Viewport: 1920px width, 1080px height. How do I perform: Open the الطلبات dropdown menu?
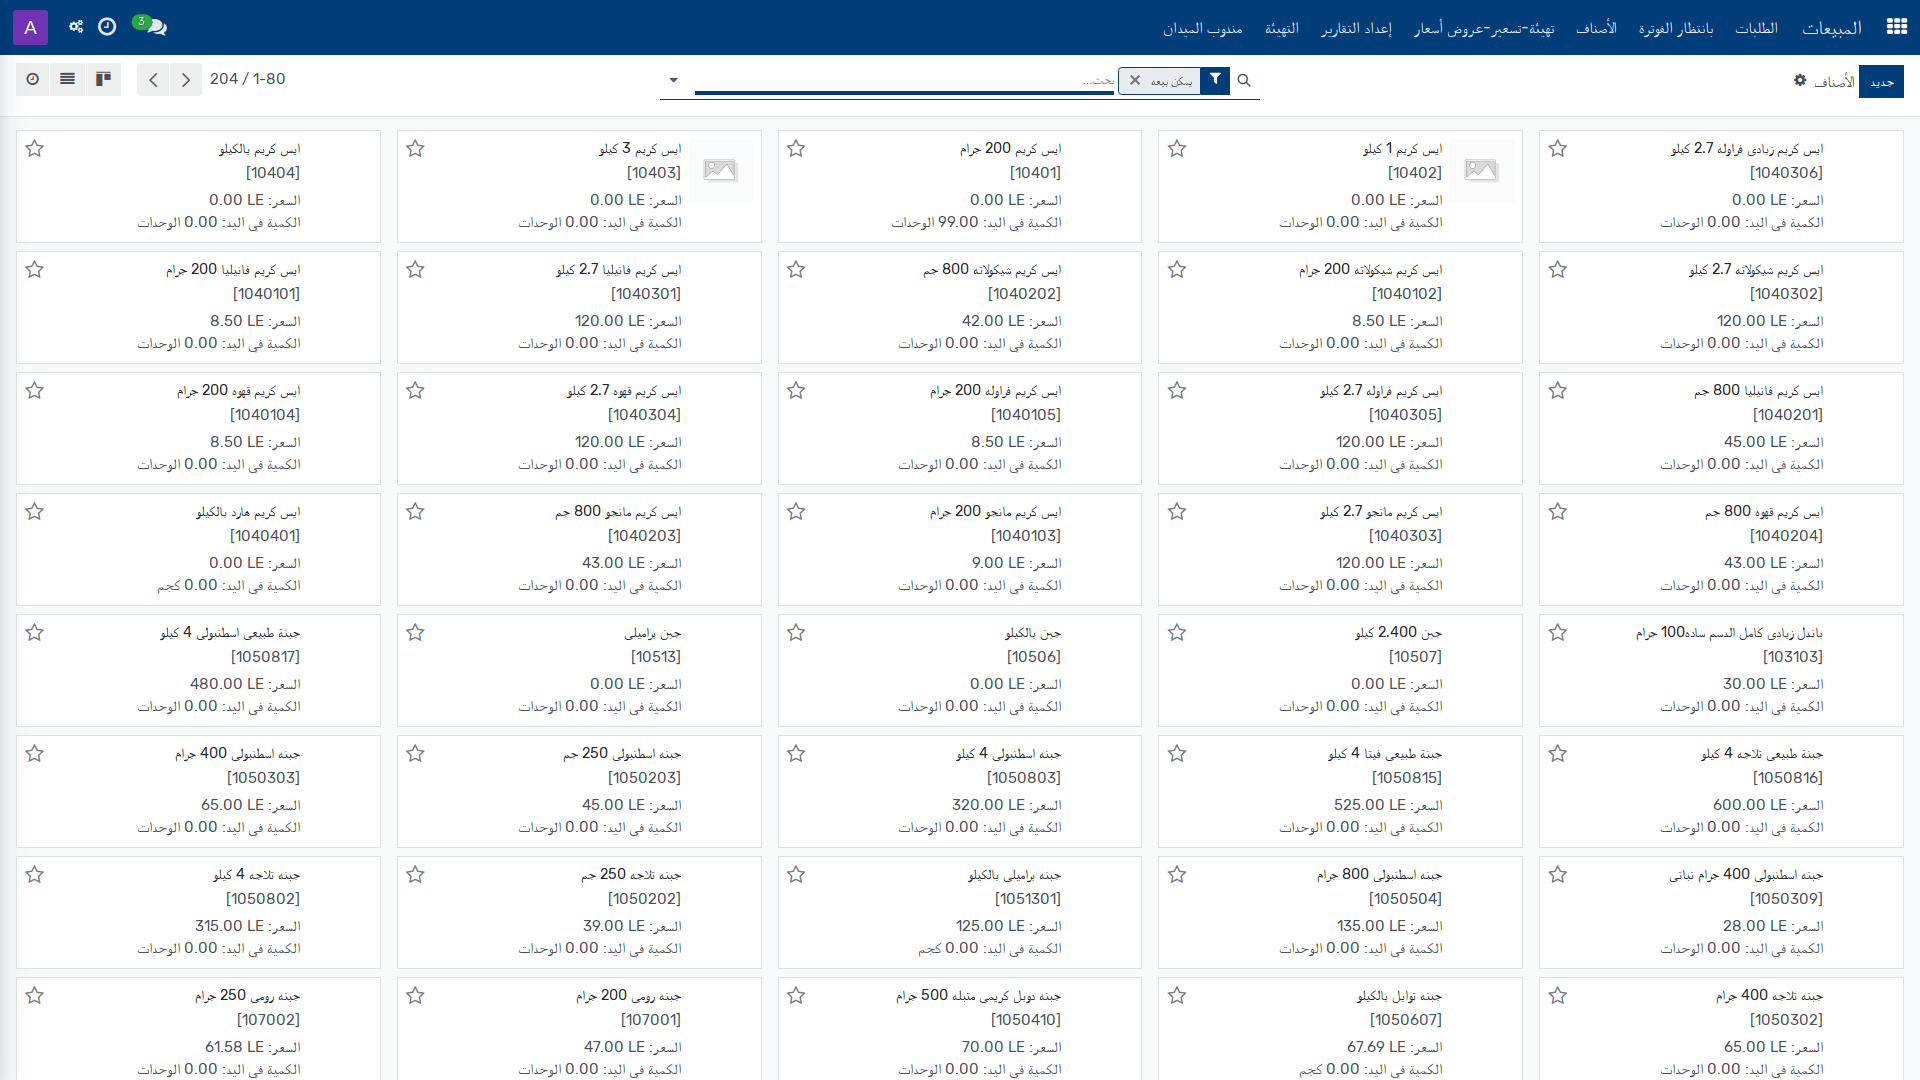click(x=1756, y=28)
